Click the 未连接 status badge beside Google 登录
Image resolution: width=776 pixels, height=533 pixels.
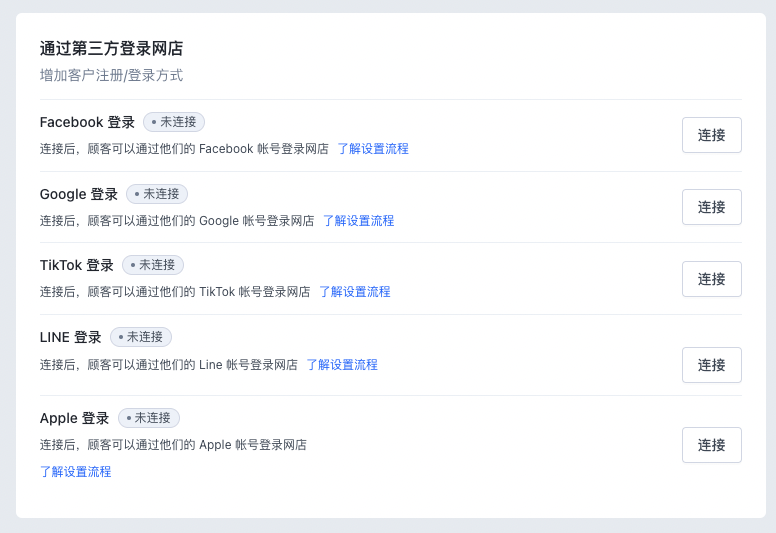[157, 194]
